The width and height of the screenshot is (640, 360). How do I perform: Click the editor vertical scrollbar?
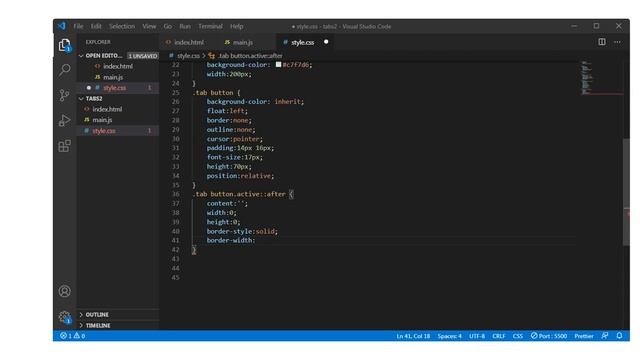(626, 192)
